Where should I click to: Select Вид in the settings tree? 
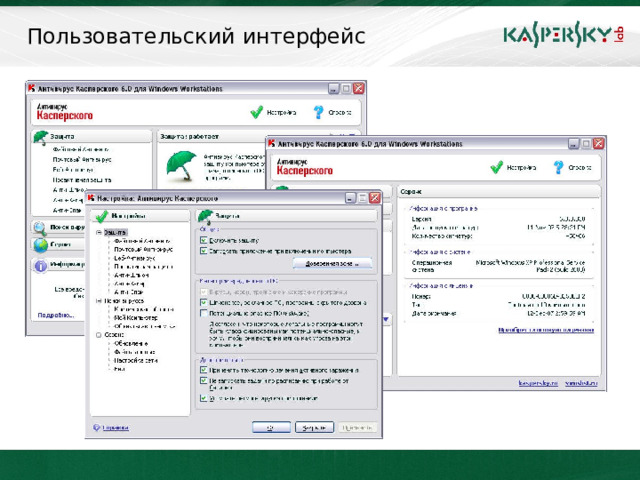pyautogui.click(x=119, y=369)
